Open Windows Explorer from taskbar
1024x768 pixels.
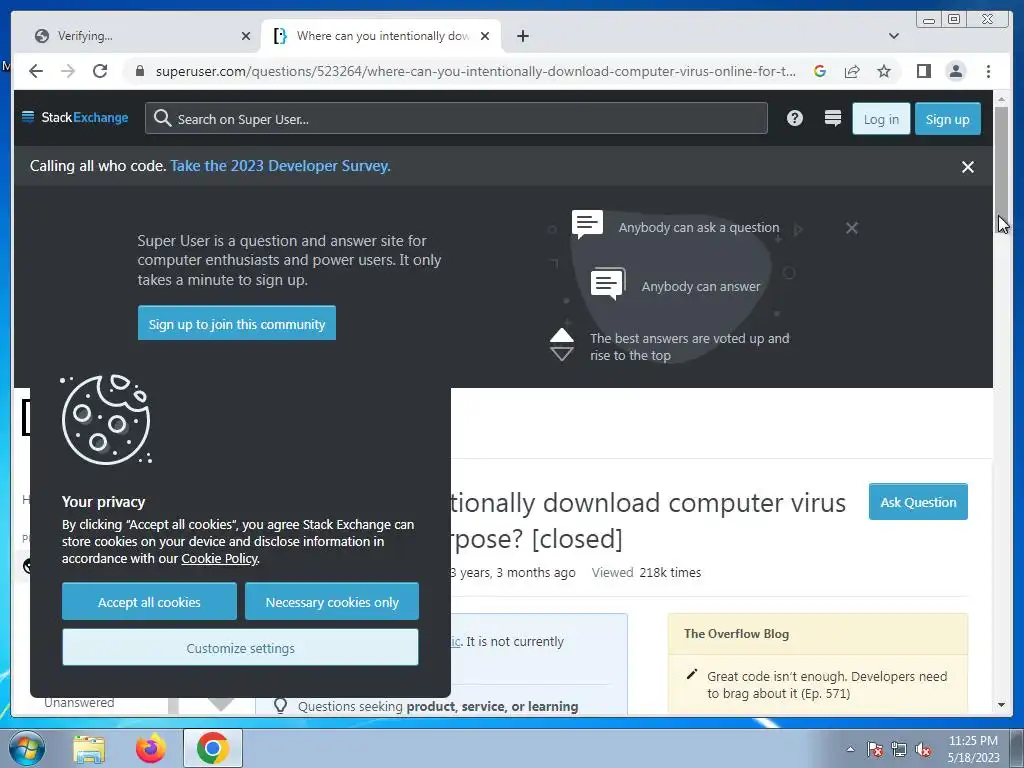(89, 748)
